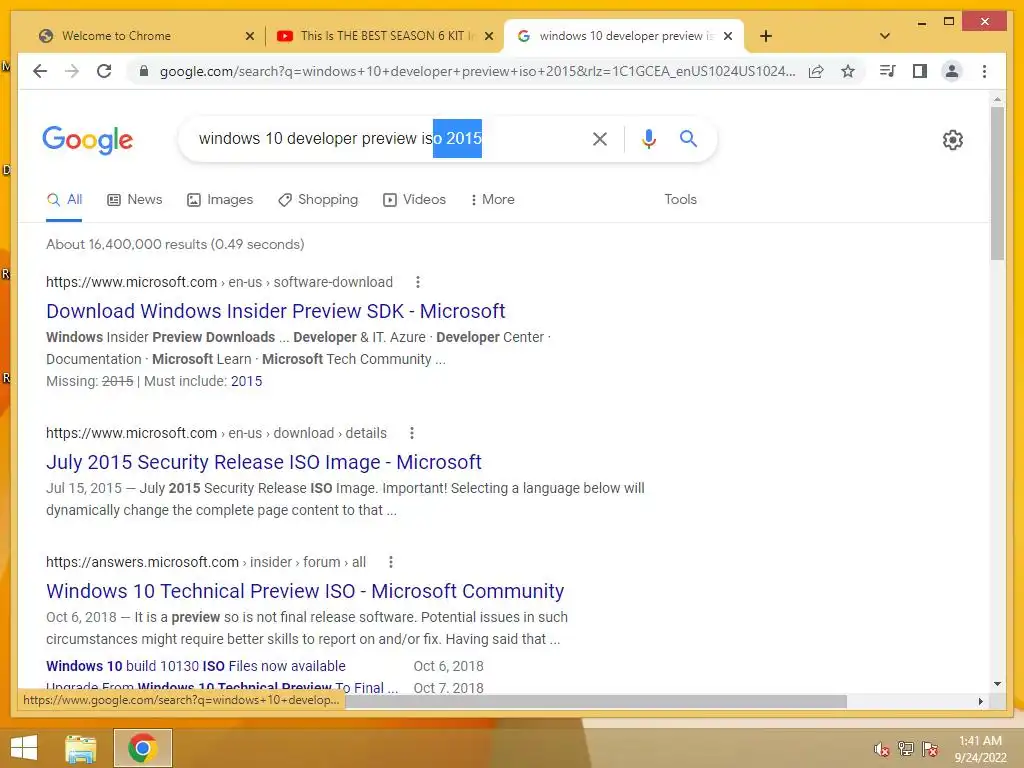1024x768 pixels.
Task: Switch to Shopping results
Action: pyautogui.click(x=318, y=200)
